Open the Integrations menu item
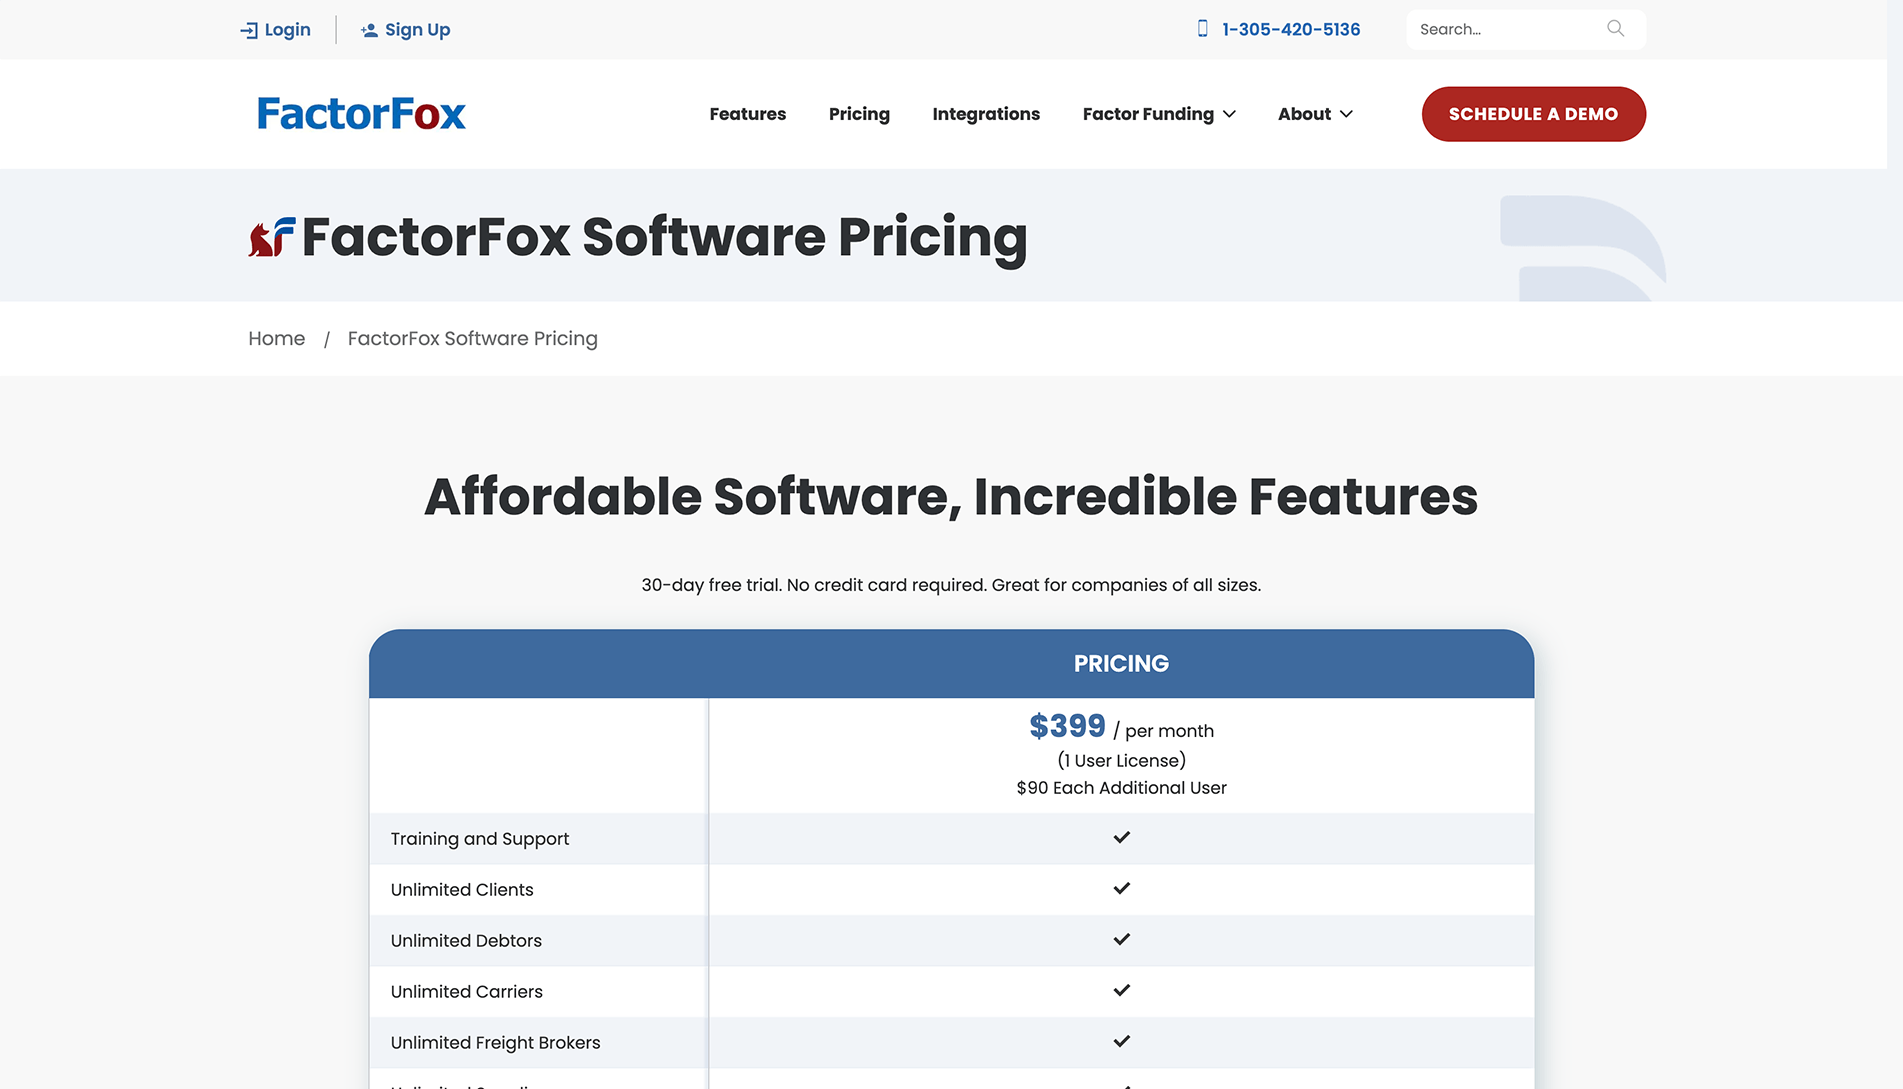The image size is (1903, 1089). pyautogui.click(x=986, y=114)
